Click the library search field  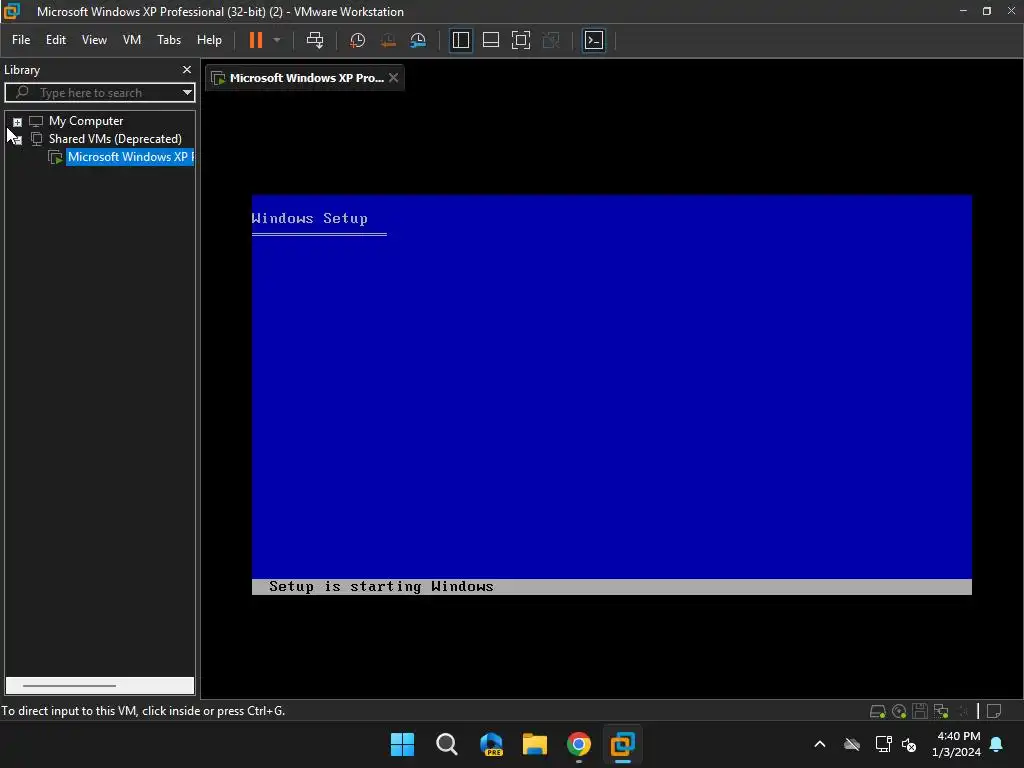click(x=98, y=93)
